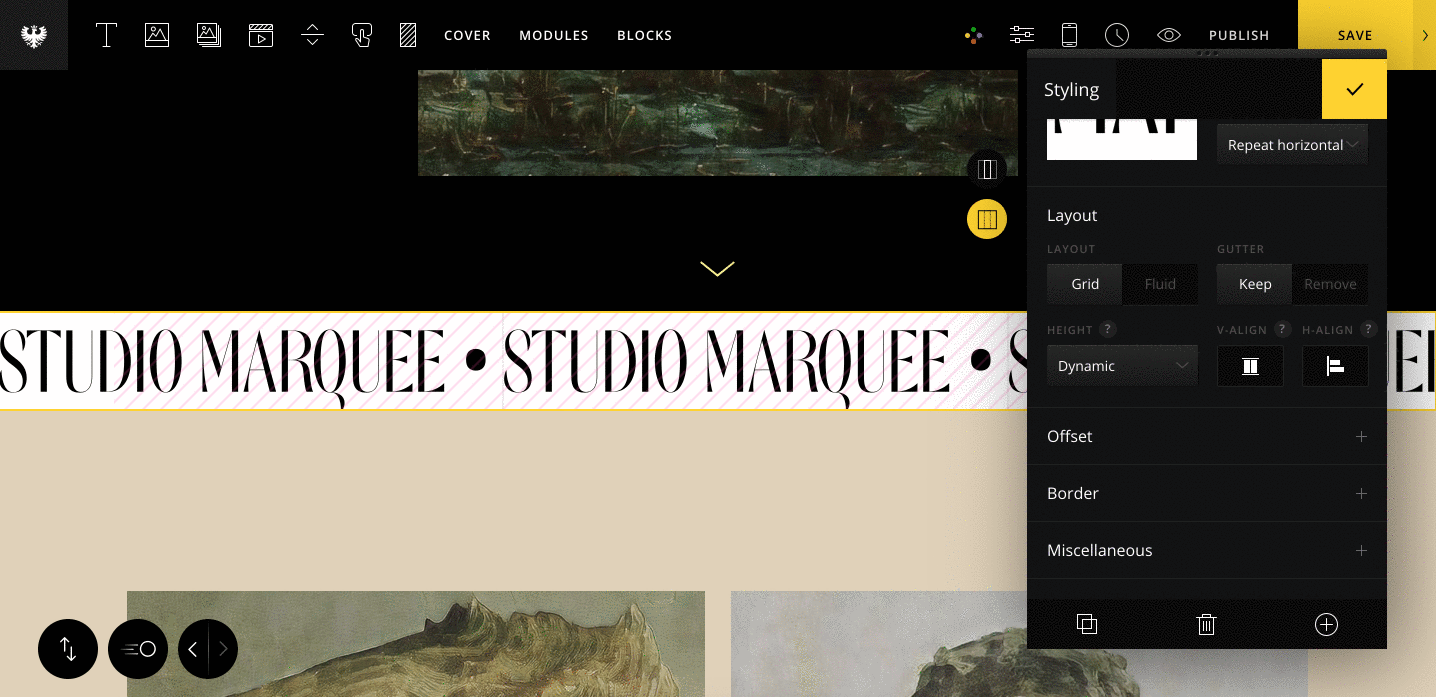Image resolution: width=1436 pixels, height=697 pixels.
Task: Add a text element from toolbar
Action: (106, 35)
